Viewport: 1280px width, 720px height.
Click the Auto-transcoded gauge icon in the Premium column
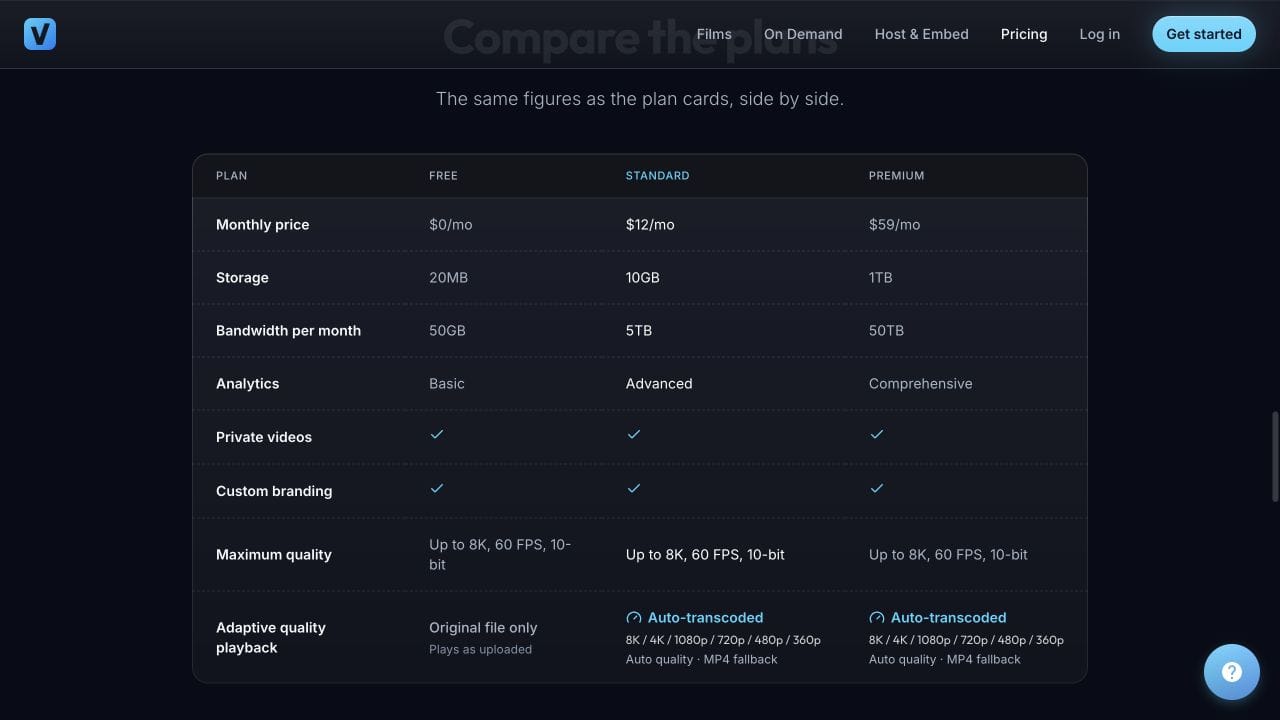(876, 618)
